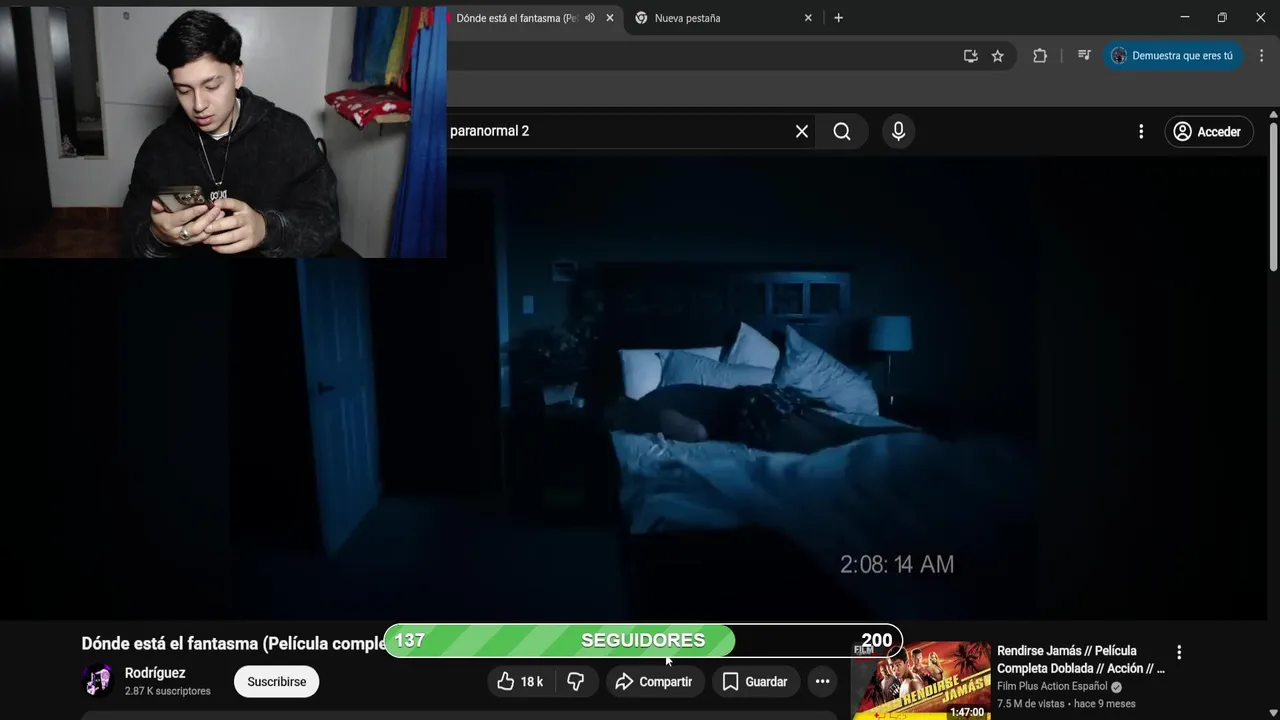Viewport: 1280px width, 720px height.
Task: Click the '2.87 K suscriptores' text
Action: tap(167, 691)
